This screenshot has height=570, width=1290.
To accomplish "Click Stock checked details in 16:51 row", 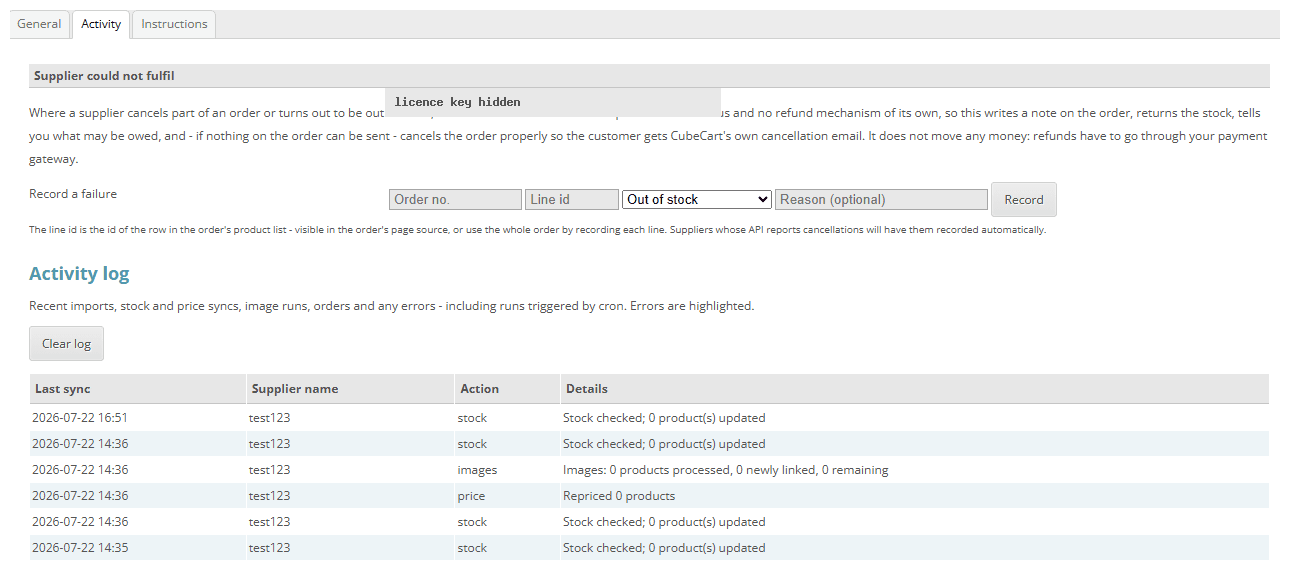I will [x=664, y=418].
